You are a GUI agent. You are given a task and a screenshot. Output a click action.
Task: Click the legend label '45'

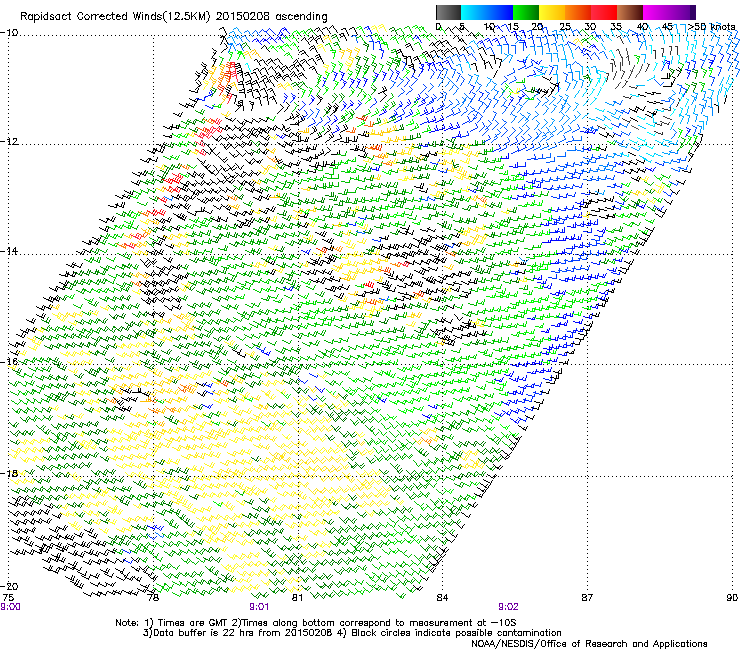667,26
